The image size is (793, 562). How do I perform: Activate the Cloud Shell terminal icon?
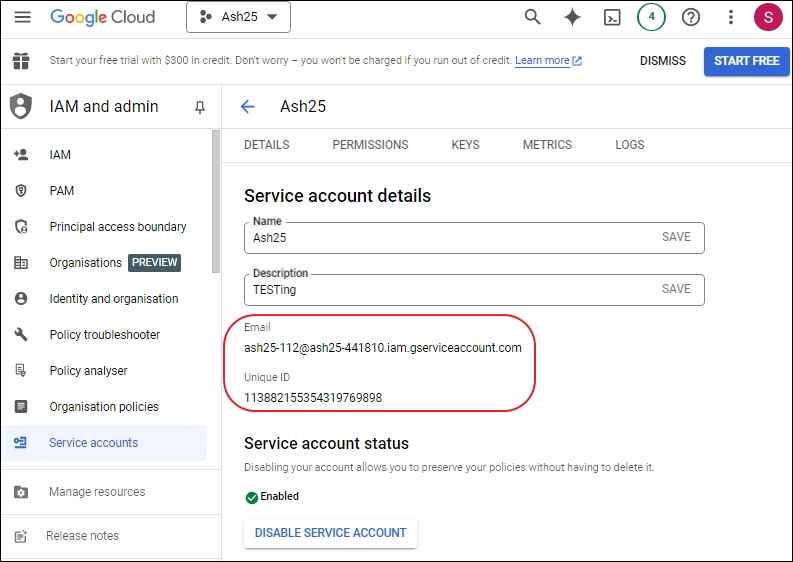coord(612,18)
